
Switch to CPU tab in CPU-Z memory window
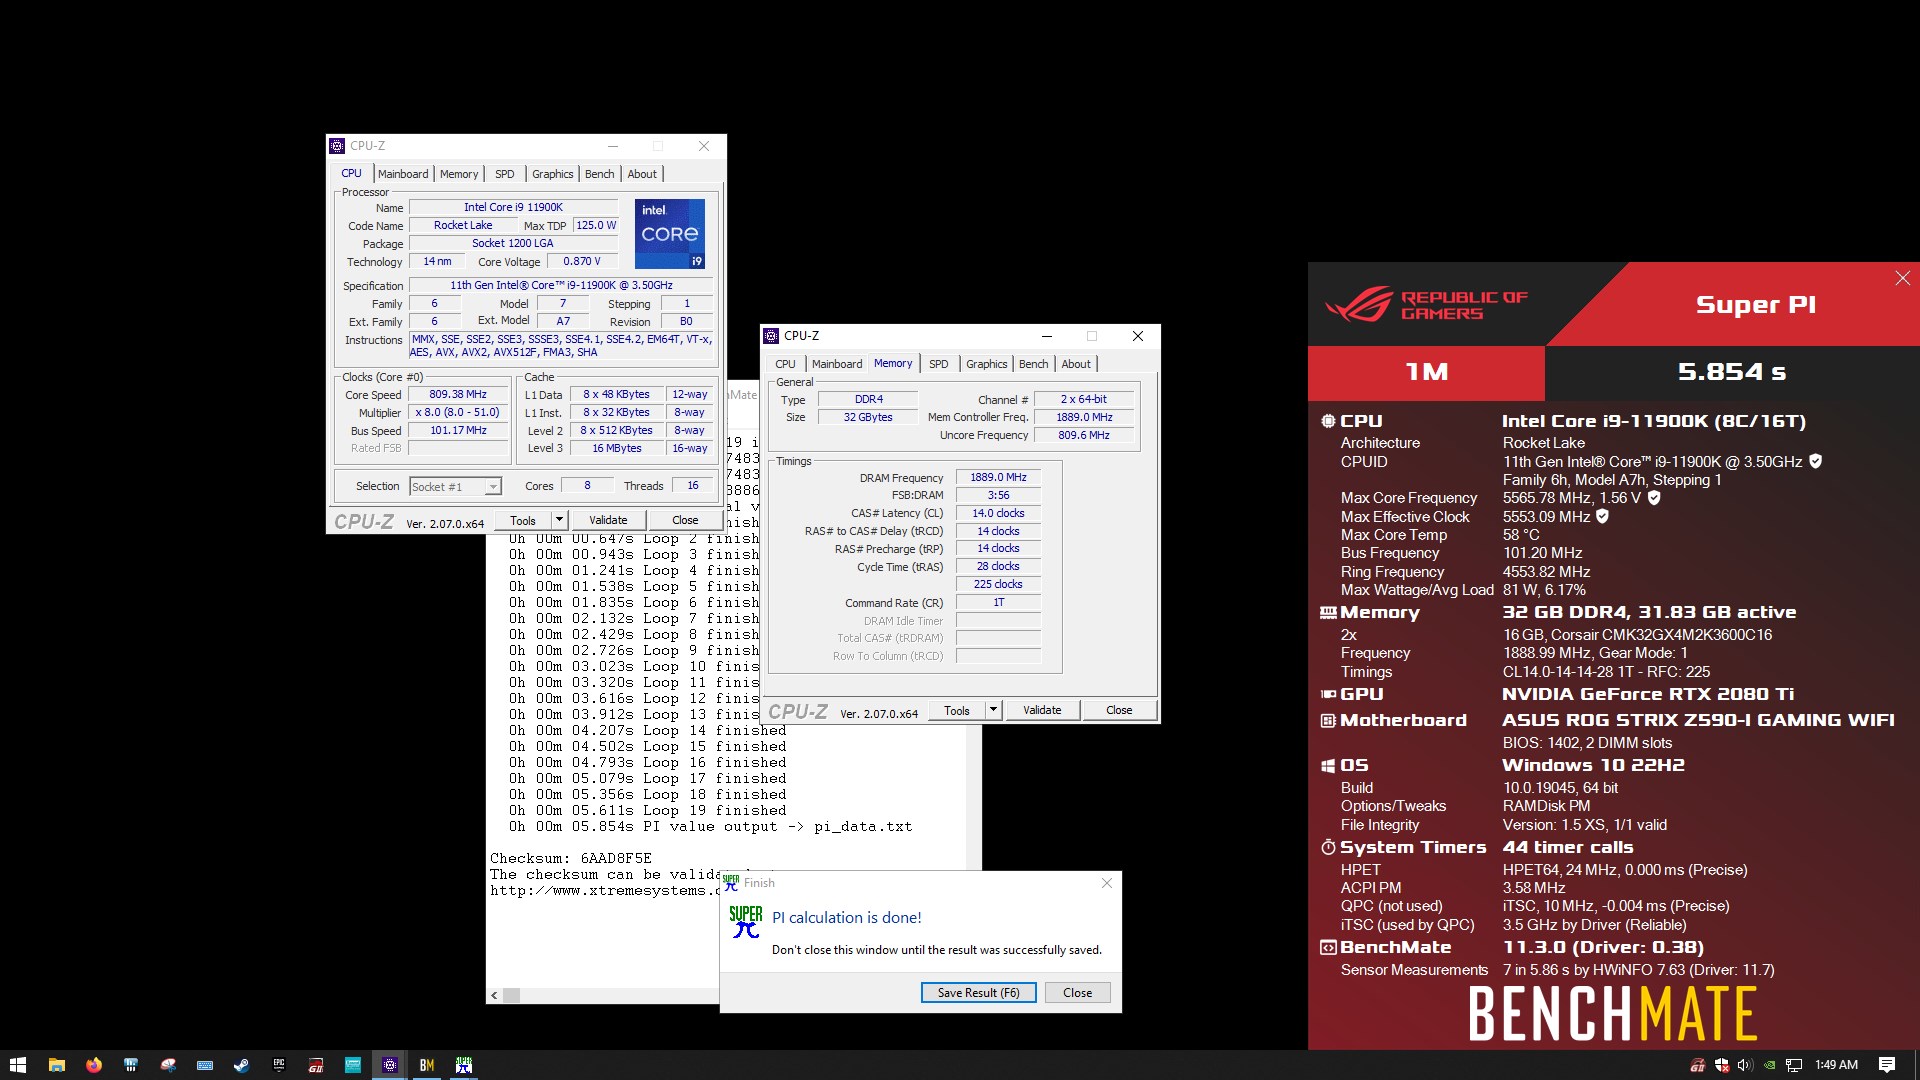click(785, 364)
